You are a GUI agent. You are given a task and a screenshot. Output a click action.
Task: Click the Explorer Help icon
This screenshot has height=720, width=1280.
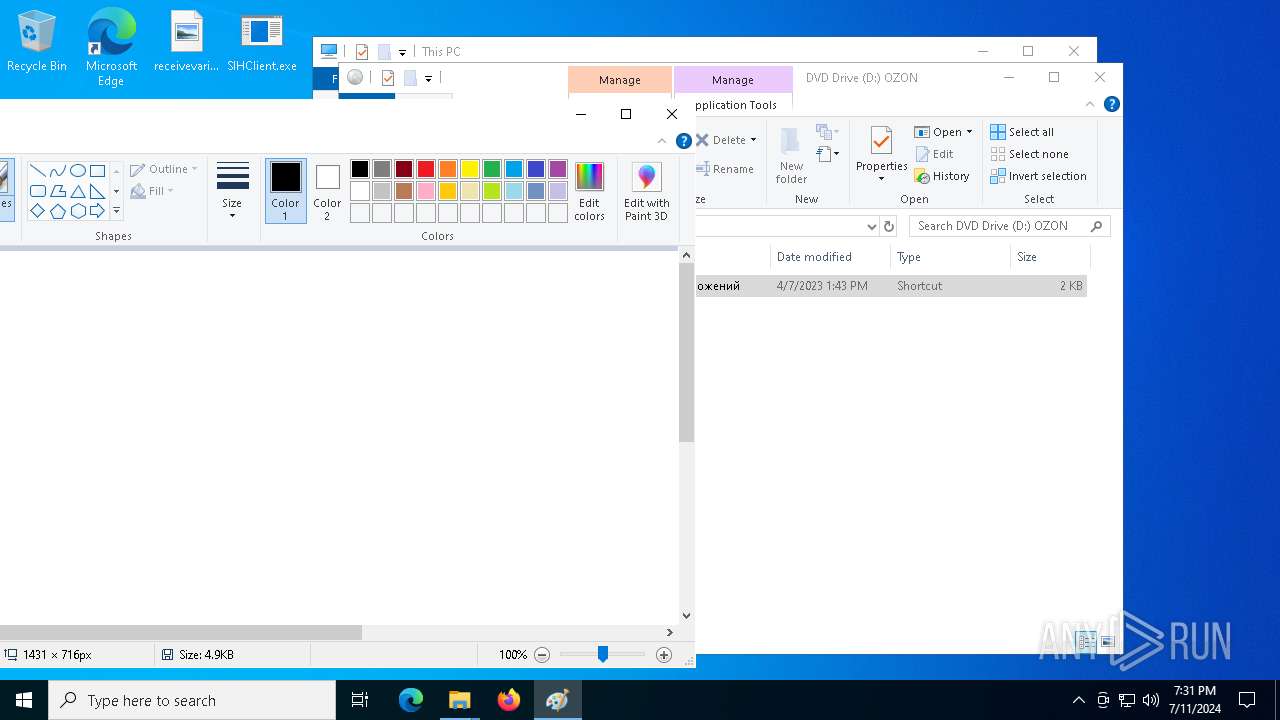1112,104
